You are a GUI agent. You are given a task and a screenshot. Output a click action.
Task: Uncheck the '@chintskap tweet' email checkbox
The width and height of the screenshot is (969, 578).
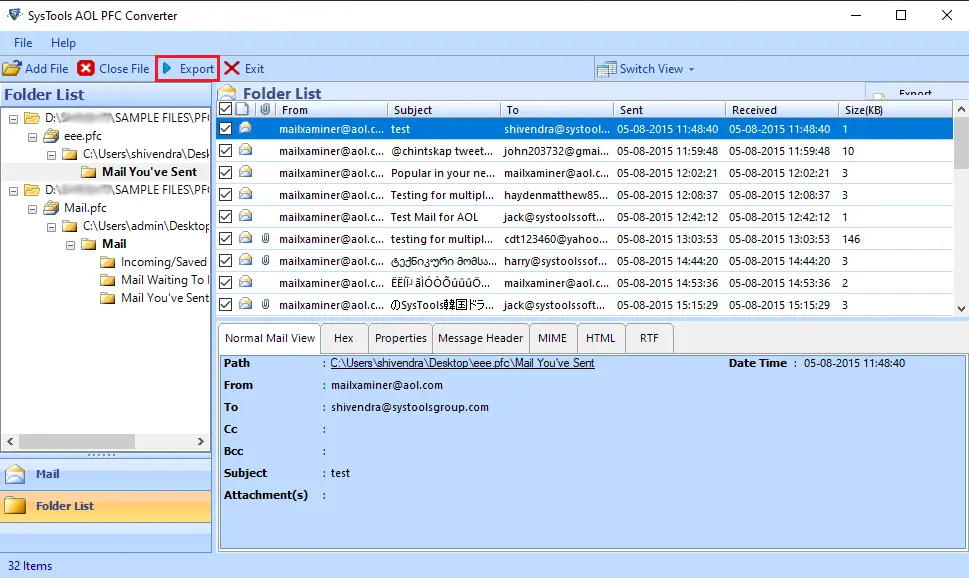coord(226,151)
